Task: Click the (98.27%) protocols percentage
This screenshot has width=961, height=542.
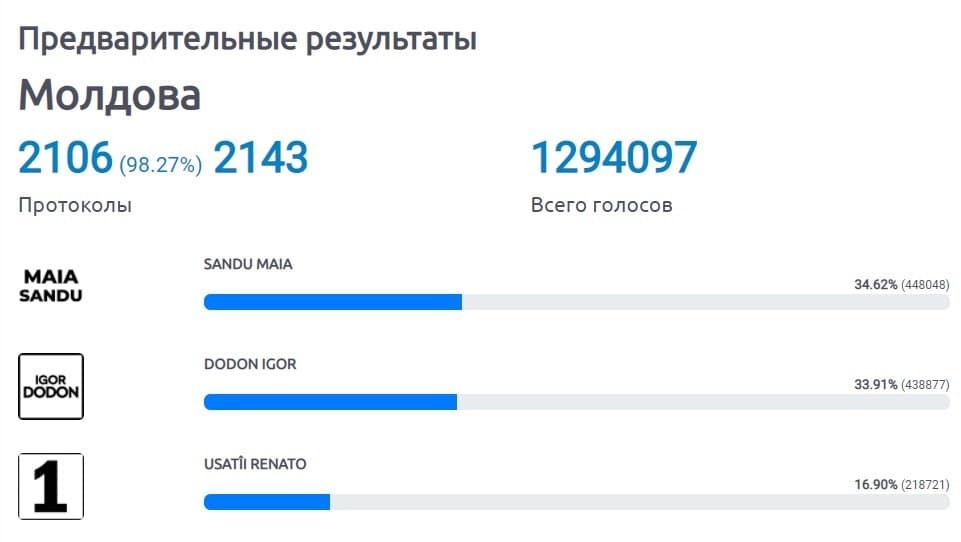Action: [160, 164]
